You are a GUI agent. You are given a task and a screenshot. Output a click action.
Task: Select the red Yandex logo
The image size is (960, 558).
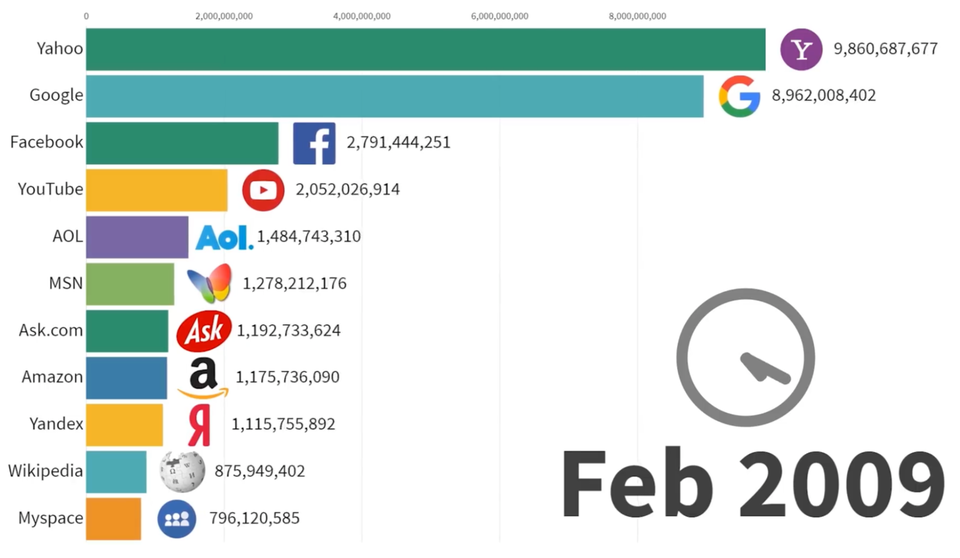click(200, 425)
